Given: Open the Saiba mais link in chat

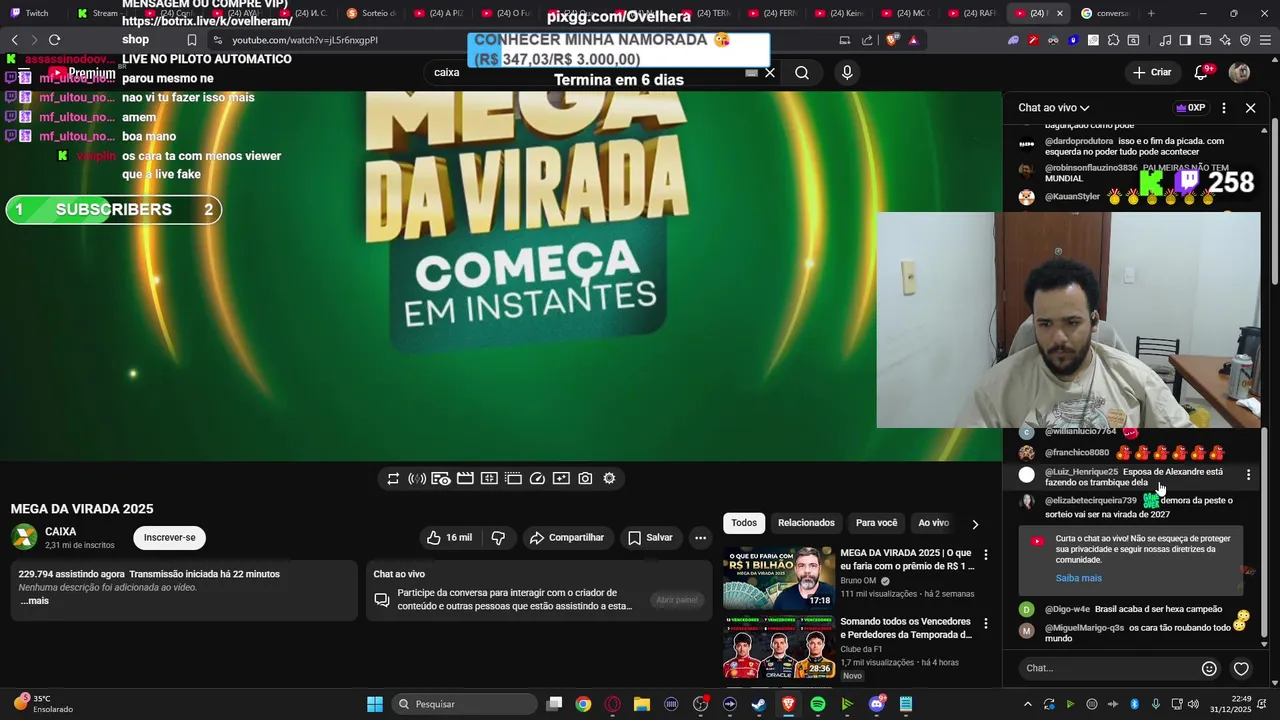Looking at the screenshot, I should click(x=1078, y=578).
